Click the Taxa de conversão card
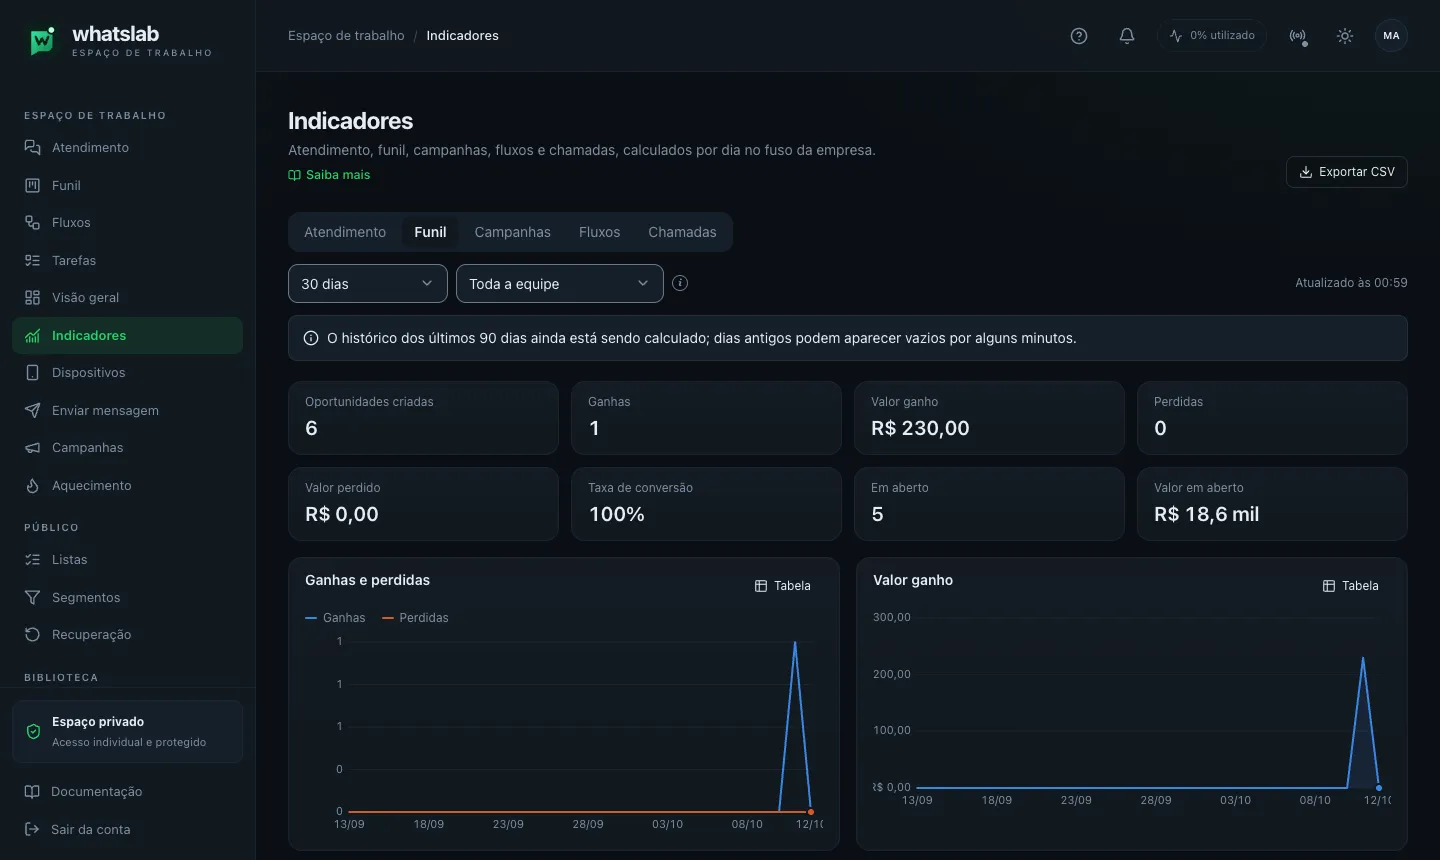The width and height of the screenshot is (1440, 860). coord(706,504)
